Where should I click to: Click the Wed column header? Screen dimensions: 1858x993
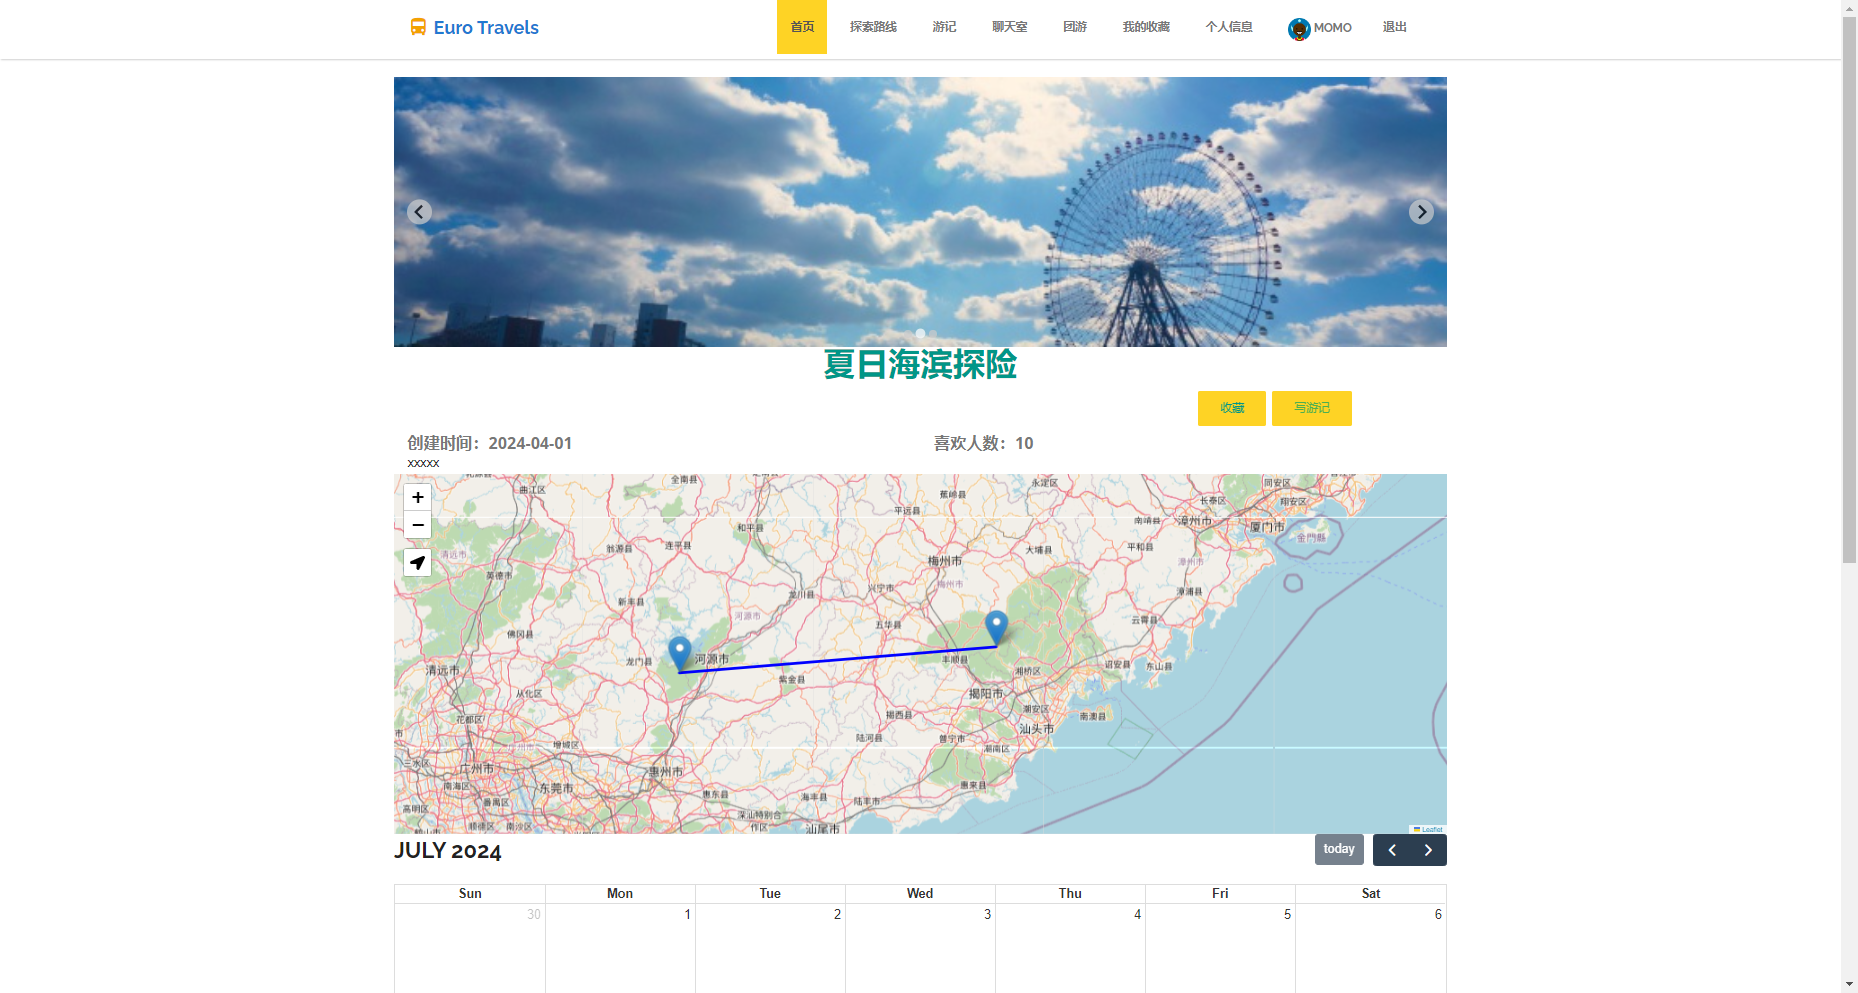tap(920, 893)
